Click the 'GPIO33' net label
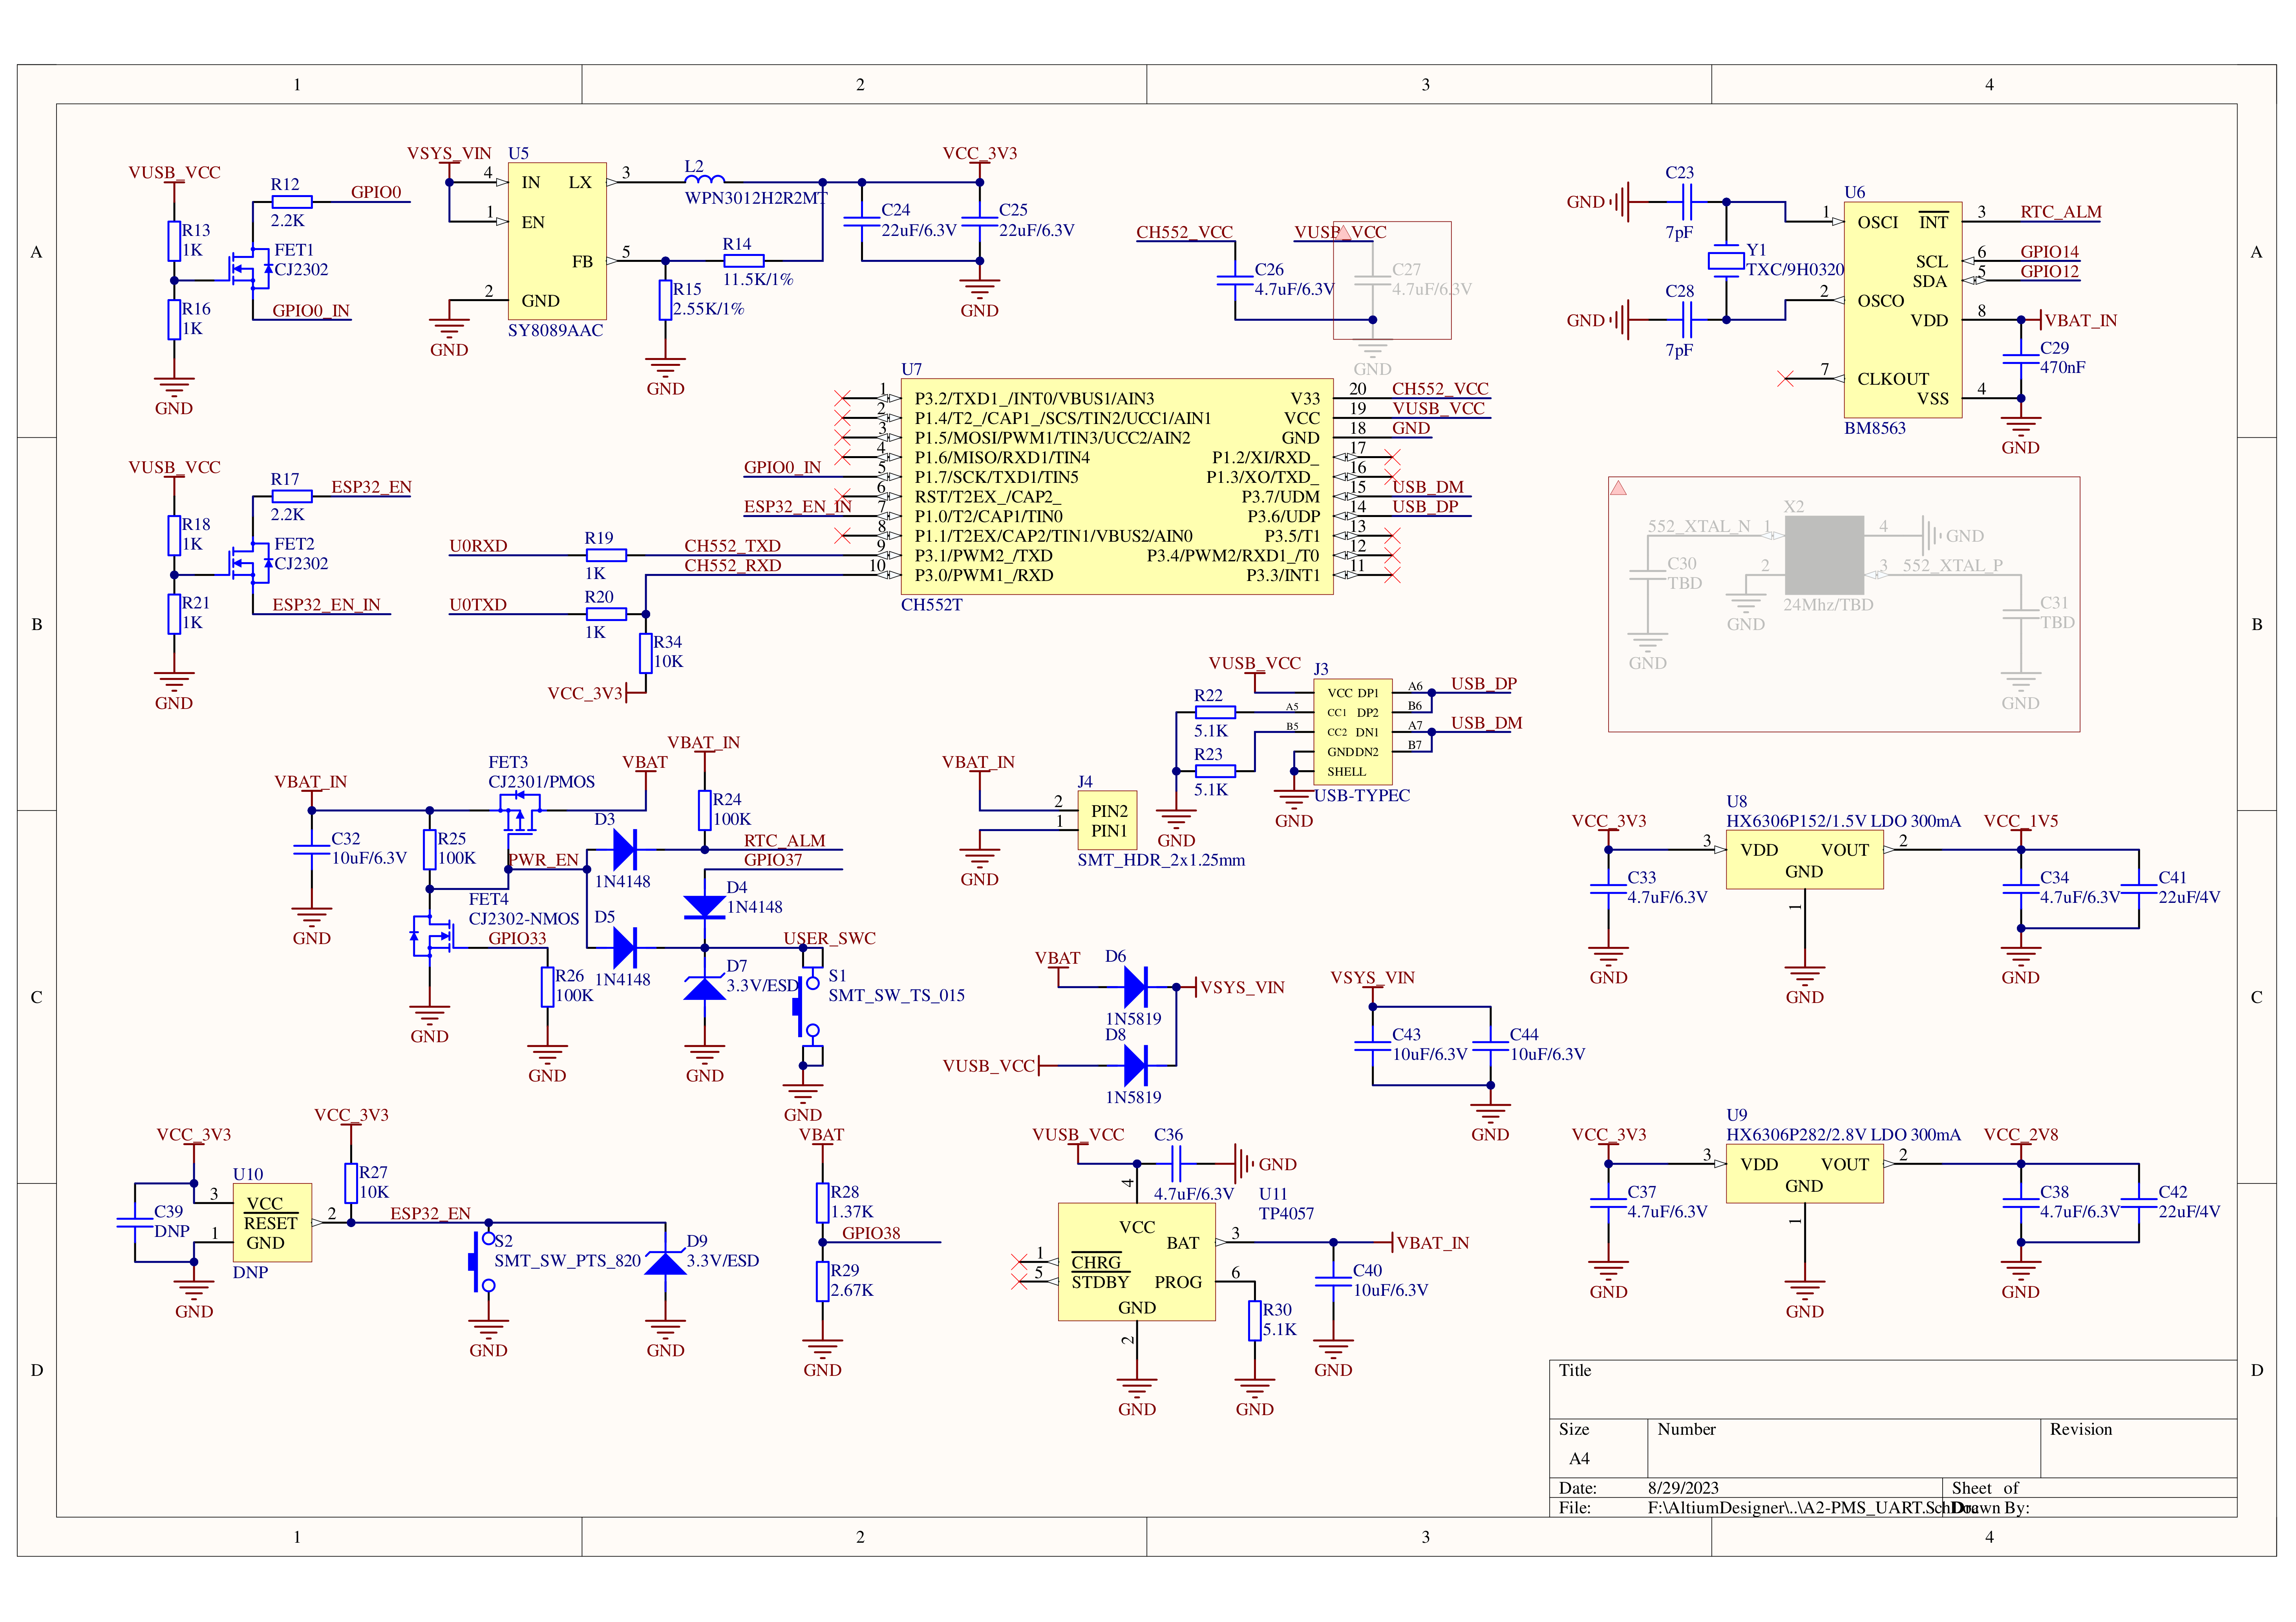 click(x=517, y=938)
